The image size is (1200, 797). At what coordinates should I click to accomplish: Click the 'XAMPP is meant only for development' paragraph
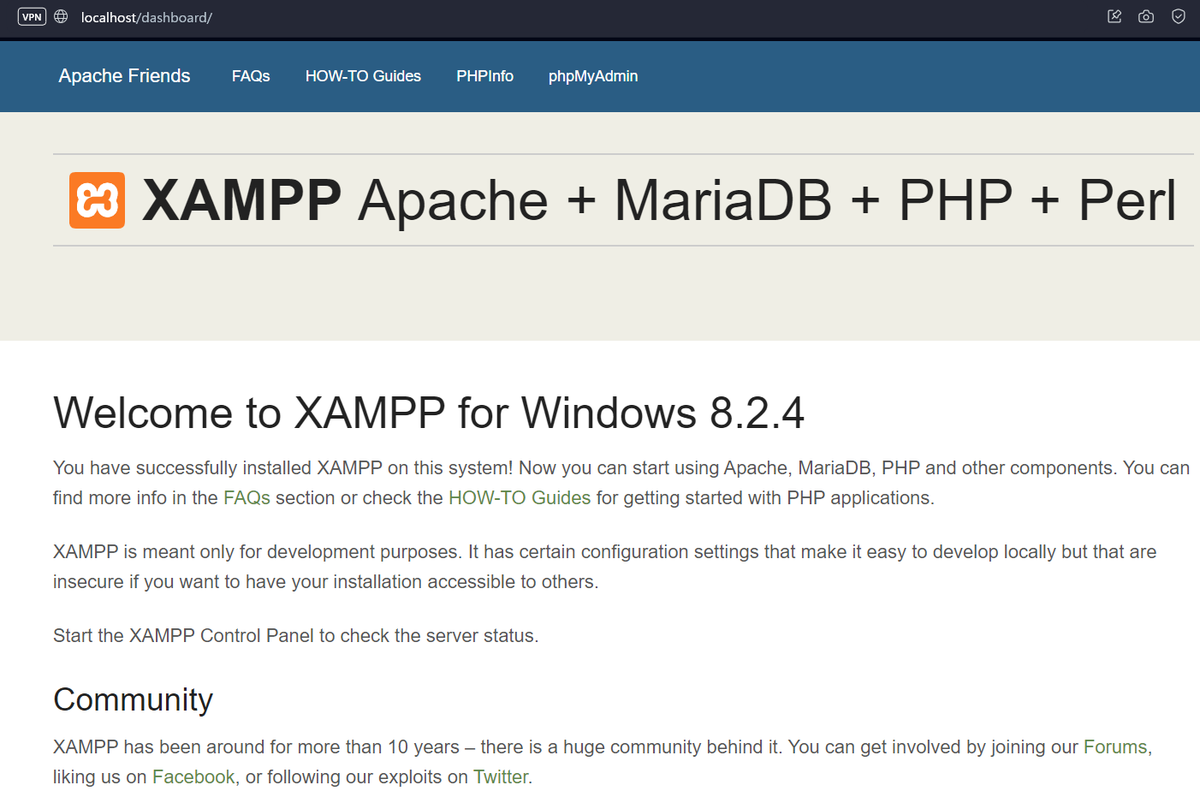pyautogui.click(x=605, y=567)
